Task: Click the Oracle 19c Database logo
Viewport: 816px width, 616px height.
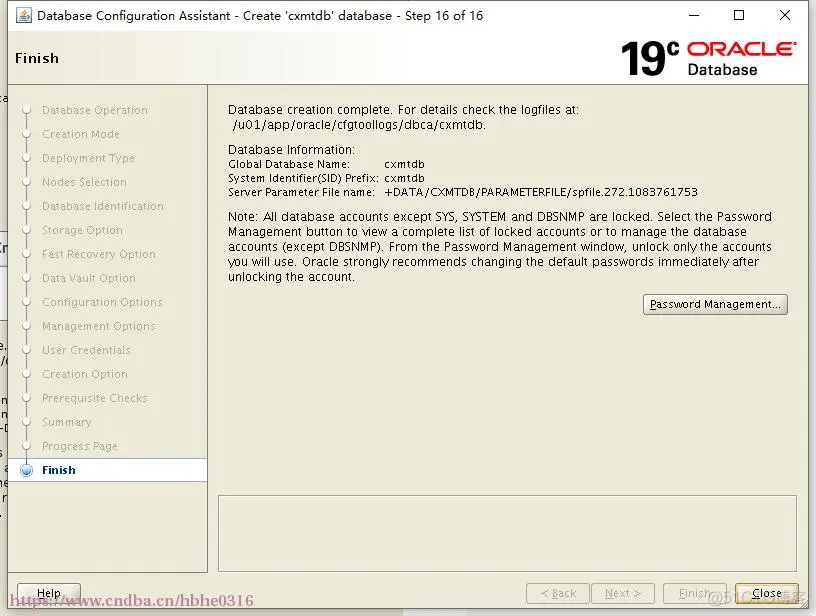Action: tap(708, 58)
